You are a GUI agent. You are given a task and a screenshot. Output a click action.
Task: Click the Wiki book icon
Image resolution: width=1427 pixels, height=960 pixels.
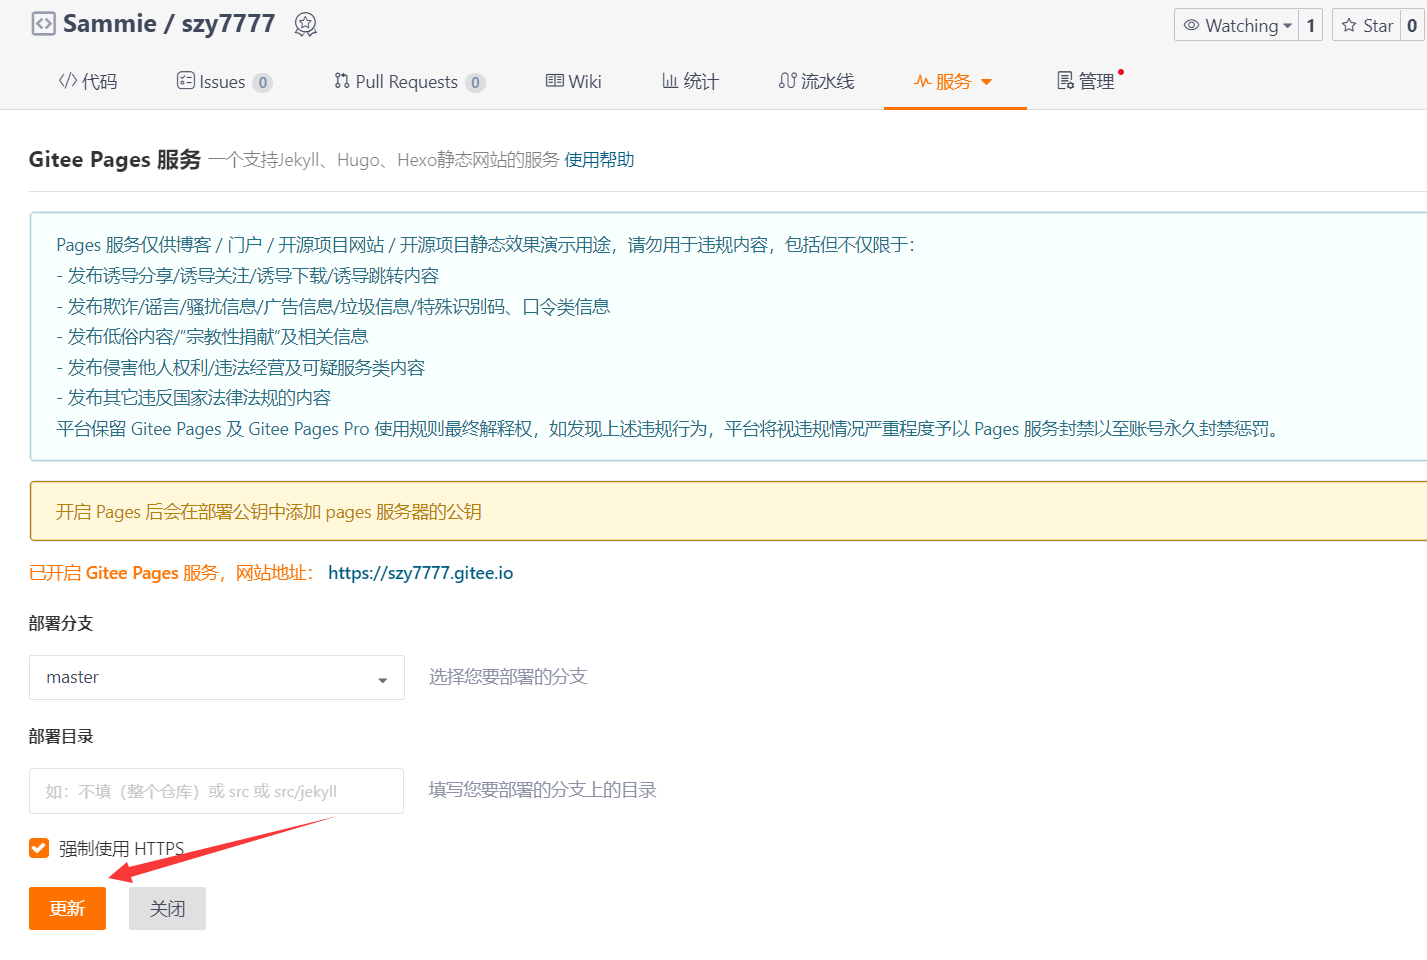554,81
